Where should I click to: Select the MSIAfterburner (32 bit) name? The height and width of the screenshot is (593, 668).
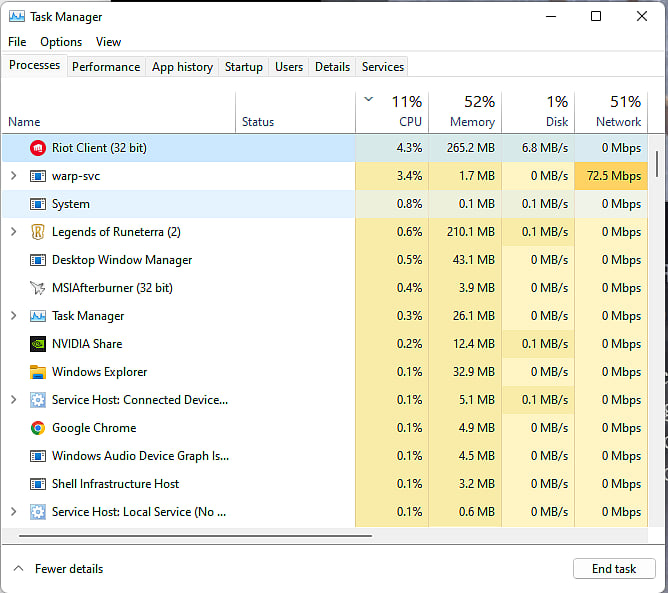(x=112, y=288)
